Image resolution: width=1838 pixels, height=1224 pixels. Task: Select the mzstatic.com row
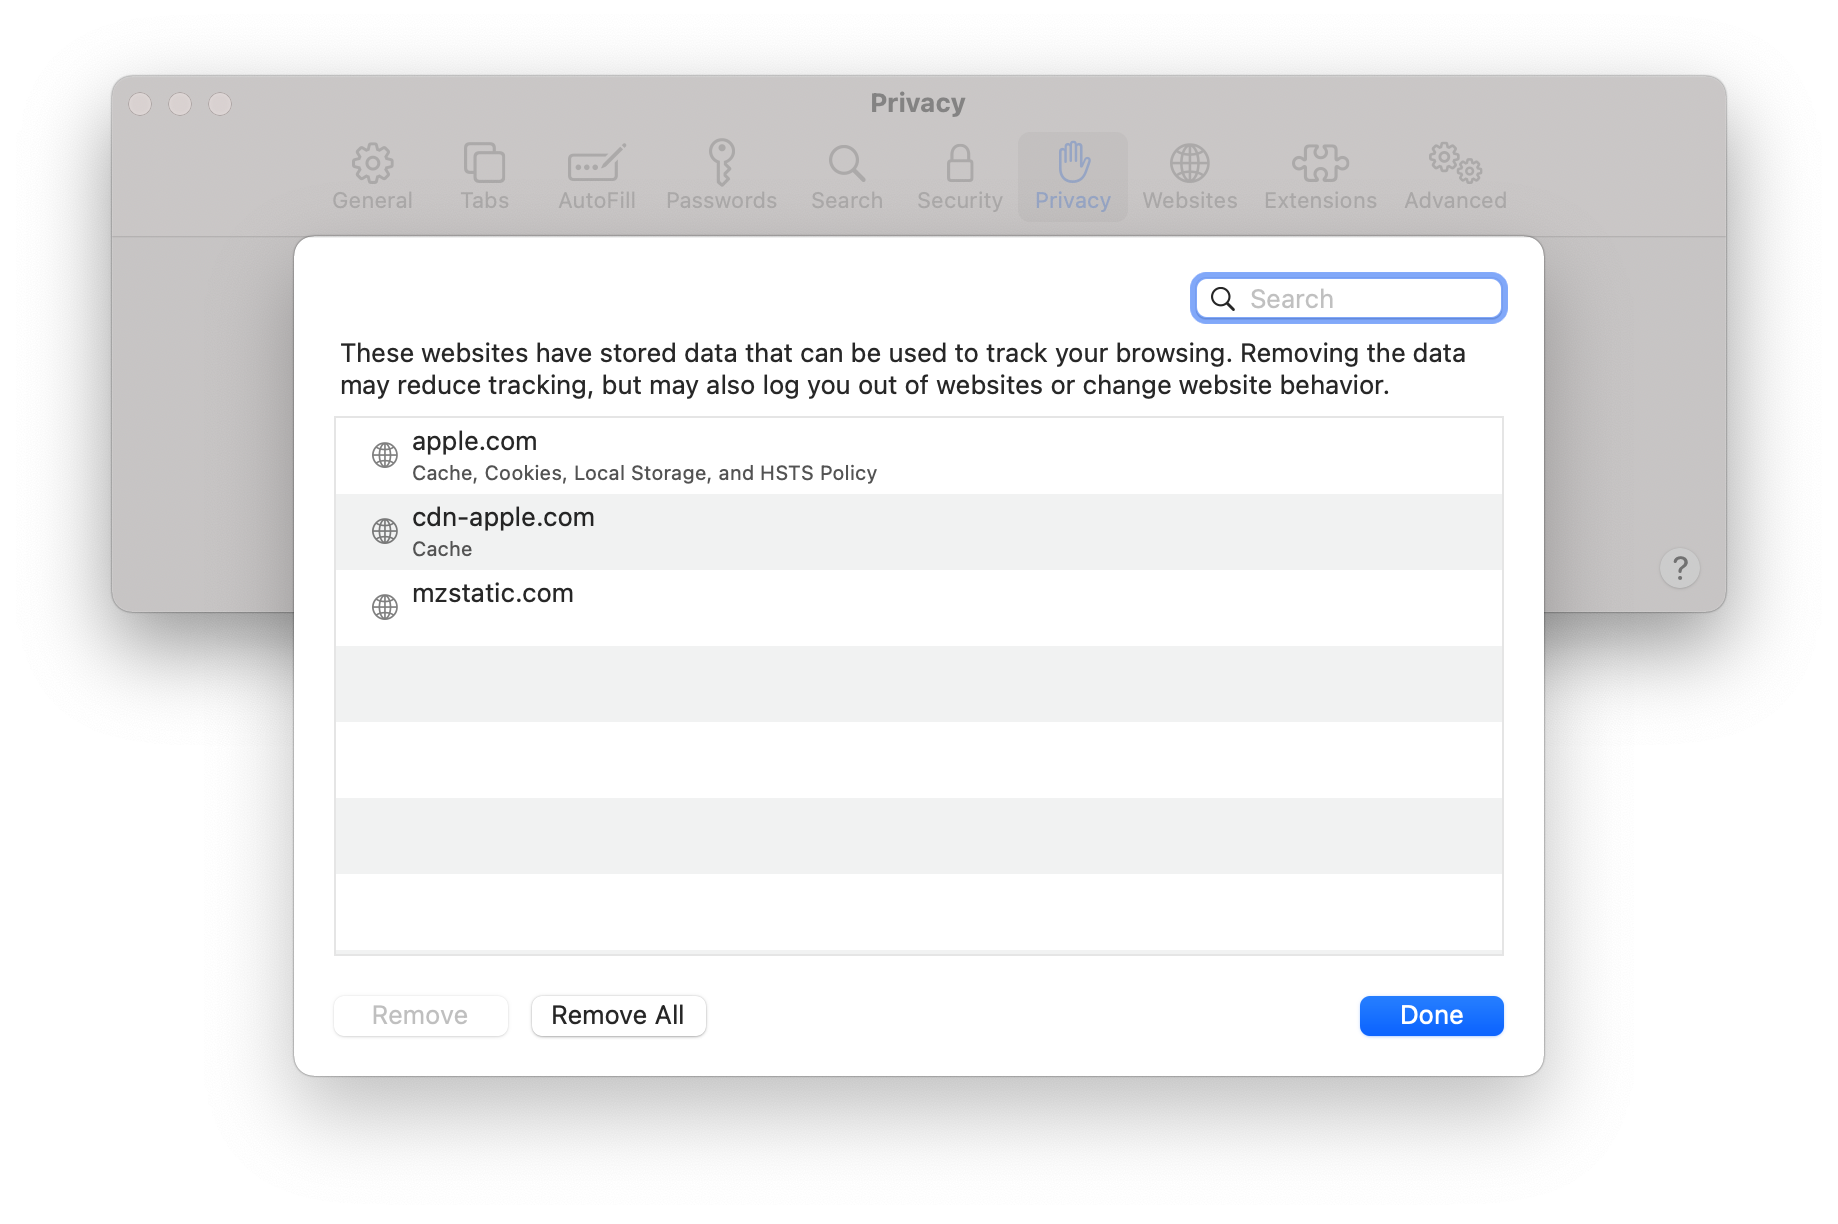coord(918,608)
